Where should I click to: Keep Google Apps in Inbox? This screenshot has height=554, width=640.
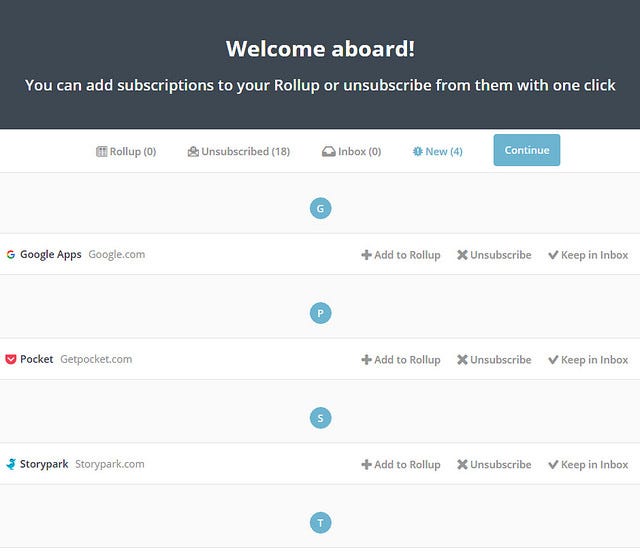point(588,255)
